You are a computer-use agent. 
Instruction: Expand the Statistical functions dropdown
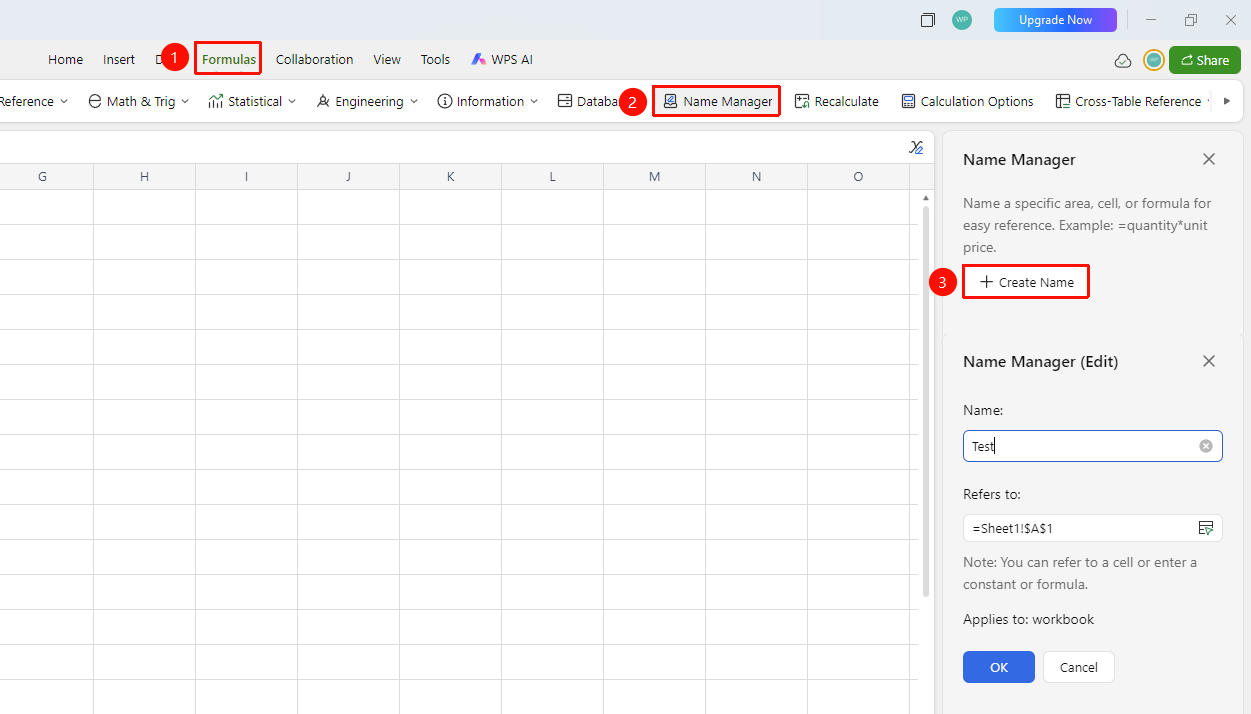[252, 101]
